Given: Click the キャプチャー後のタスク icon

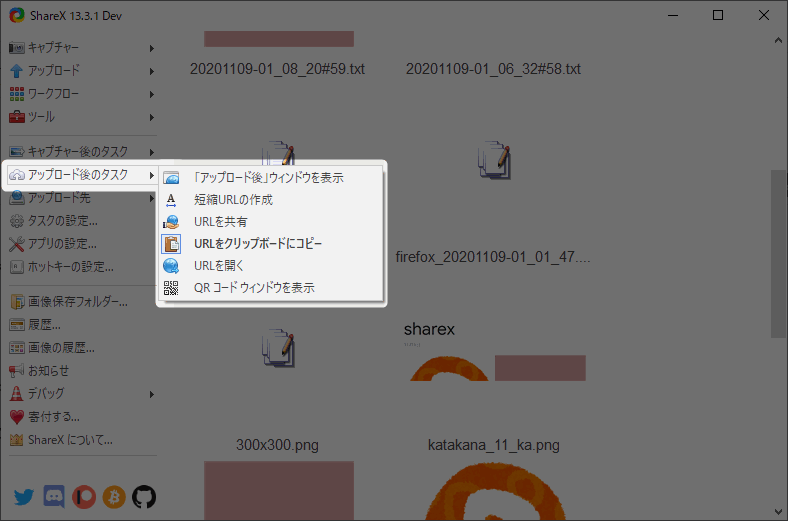Looking at the screenshot, I should (17, 152).
